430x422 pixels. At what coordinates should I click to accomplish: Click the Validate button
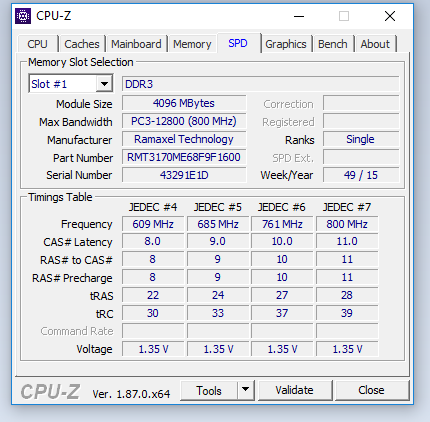tap(295, 390)
